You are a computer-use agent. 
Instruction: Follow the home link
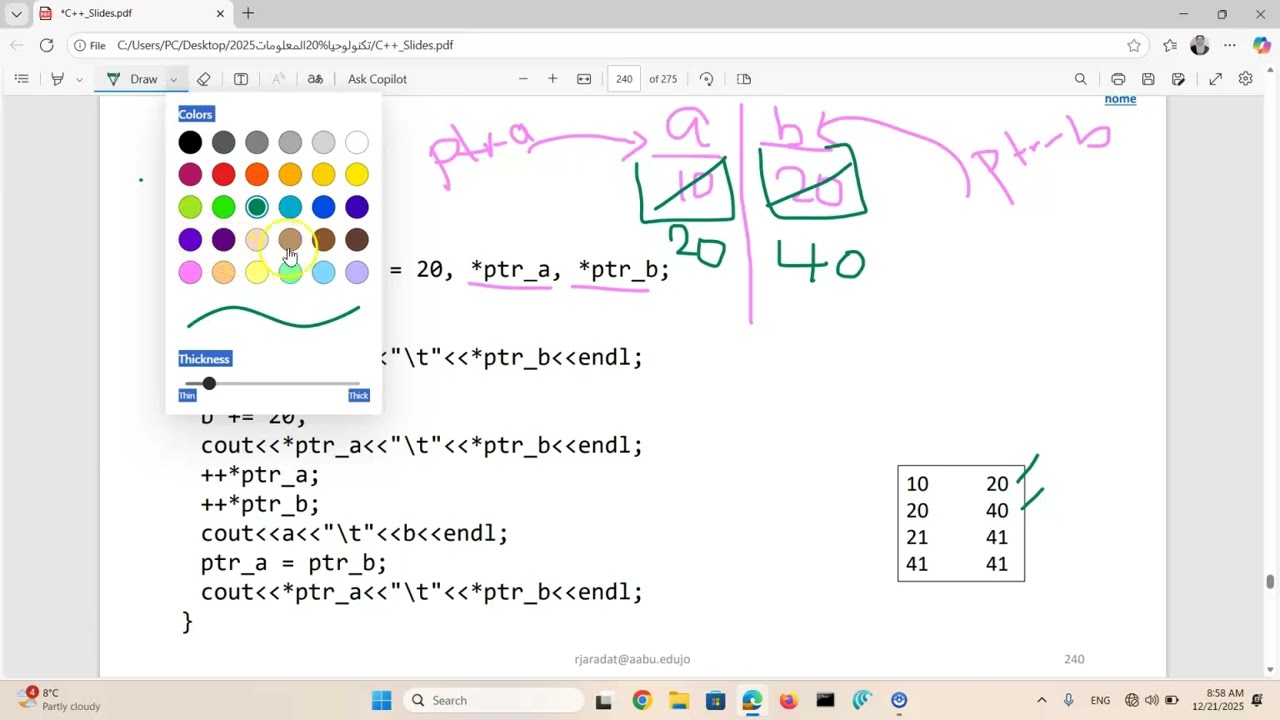[x=1120, y=99]
